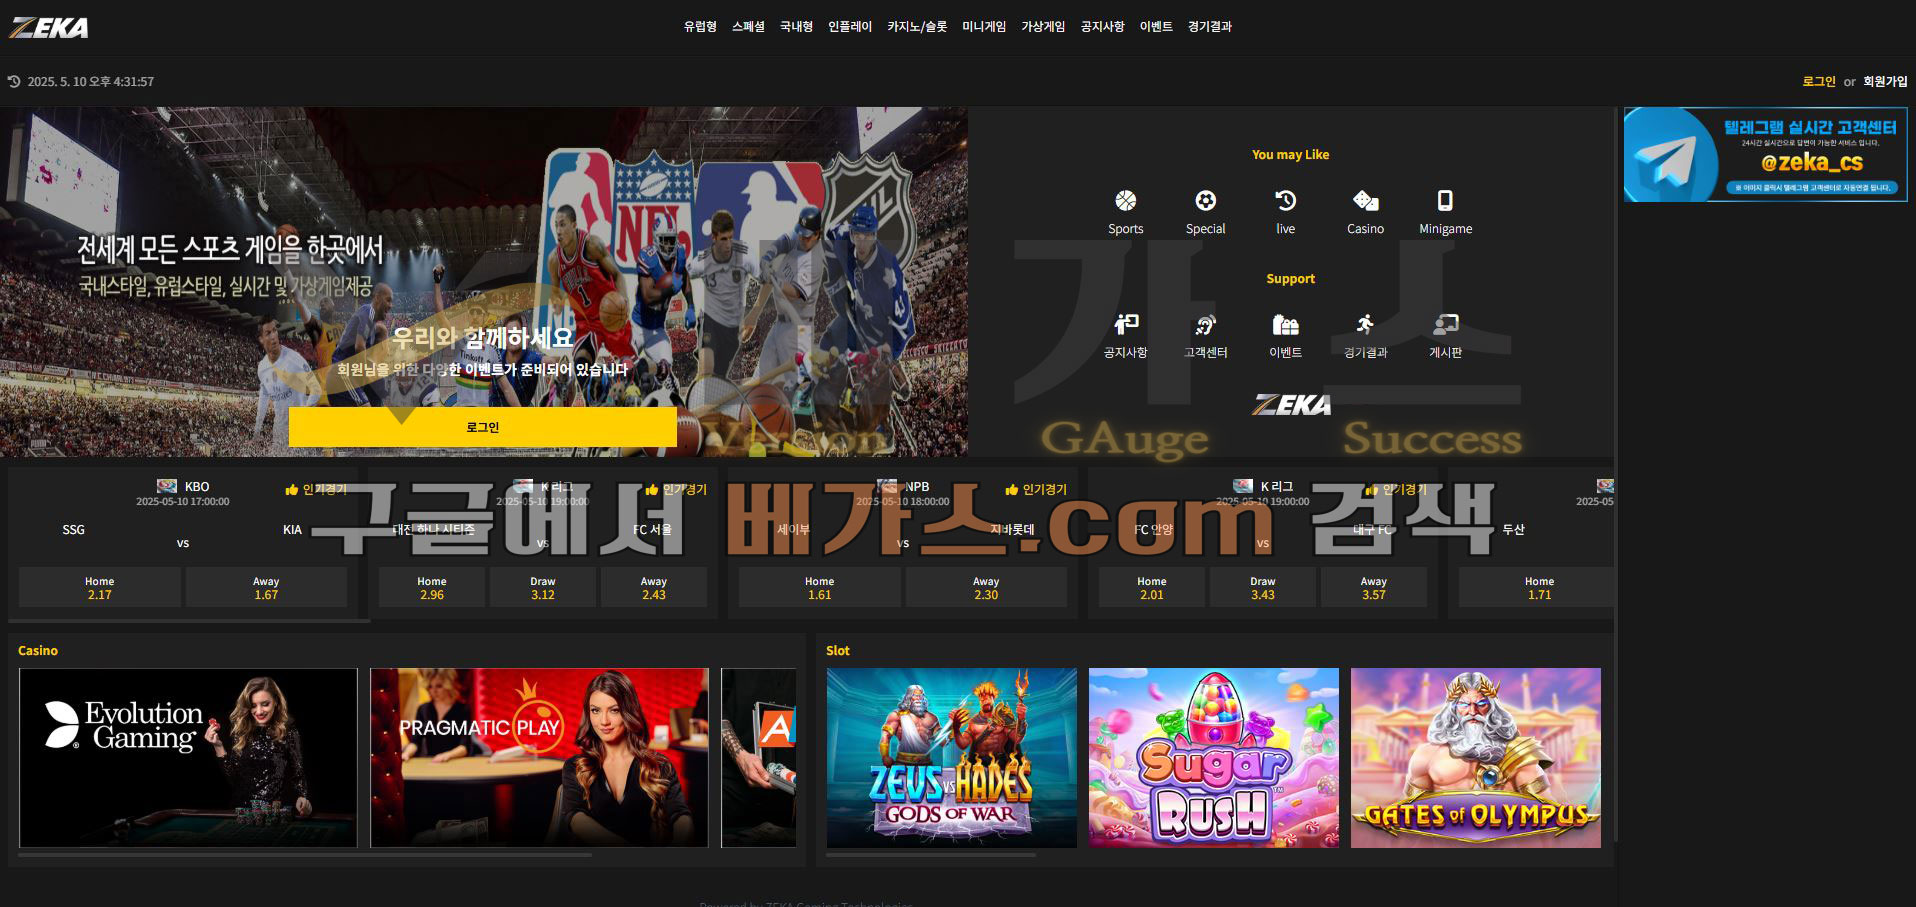Open the 경기결과 top menu item
Screen dimensions: 1916x907
pyautogui.click(x=1209, y=27)
